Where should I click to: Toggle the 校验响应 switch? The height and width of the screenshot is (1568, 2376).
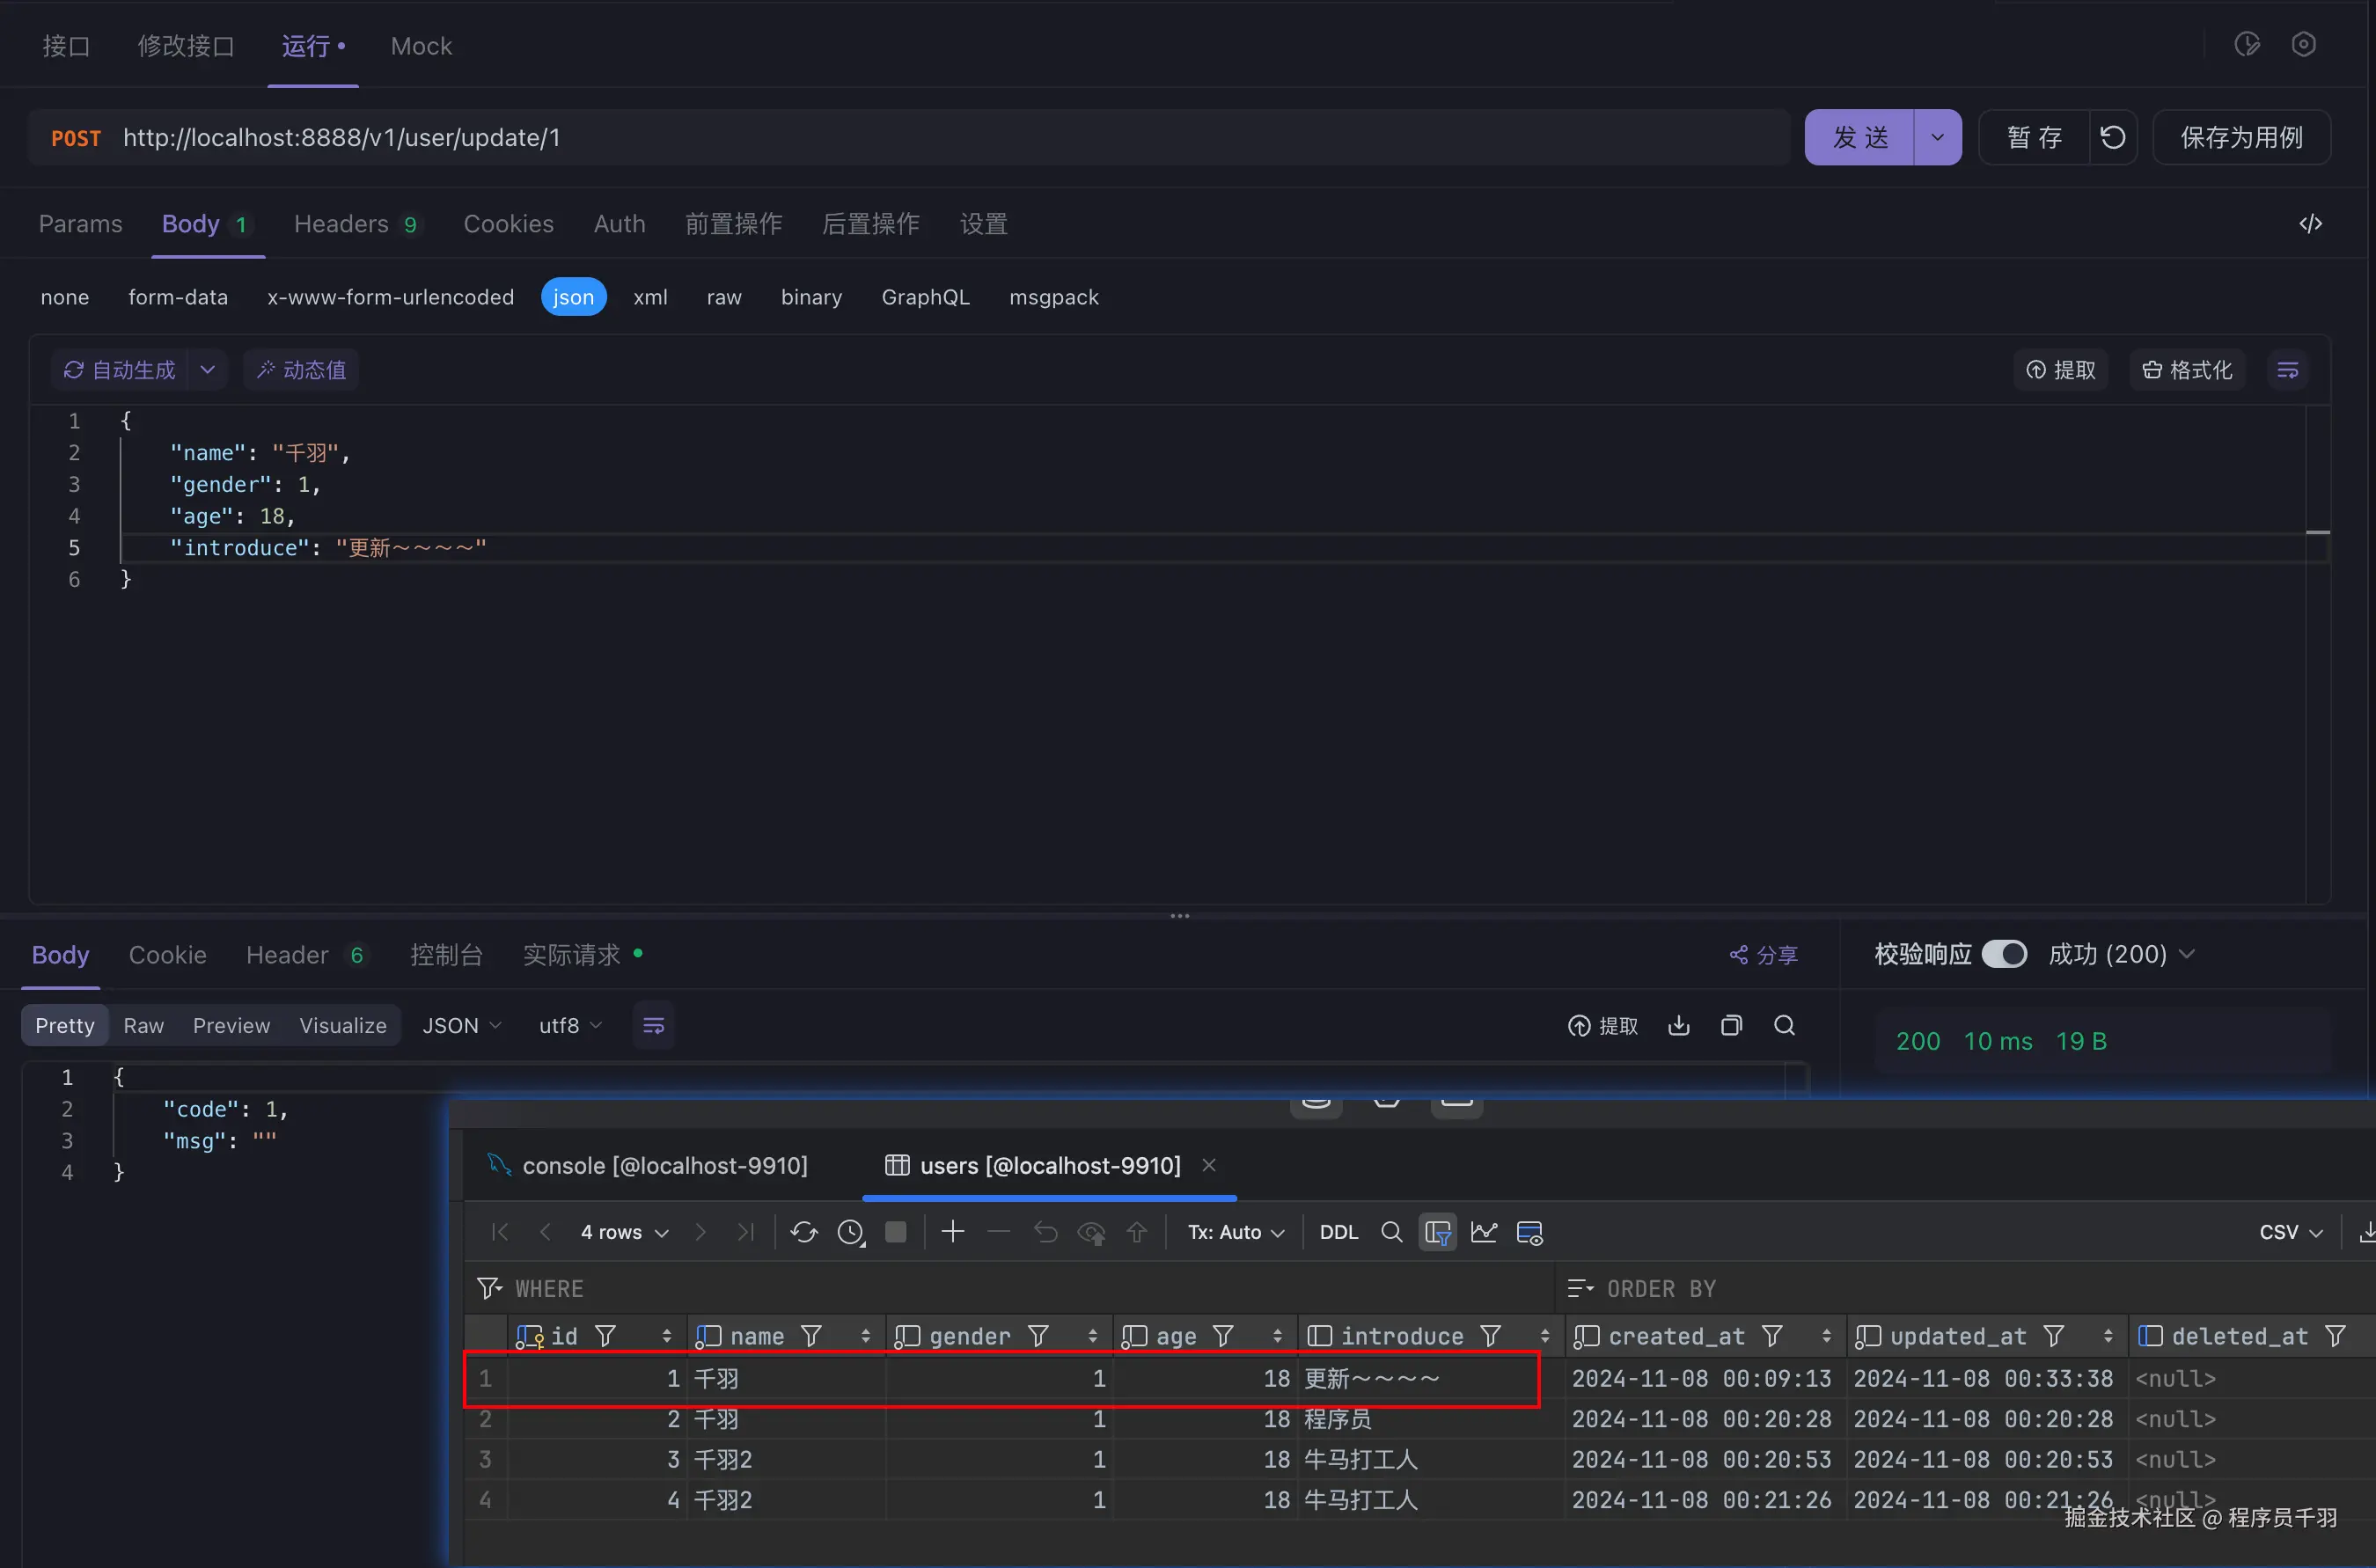[2004, 954]
